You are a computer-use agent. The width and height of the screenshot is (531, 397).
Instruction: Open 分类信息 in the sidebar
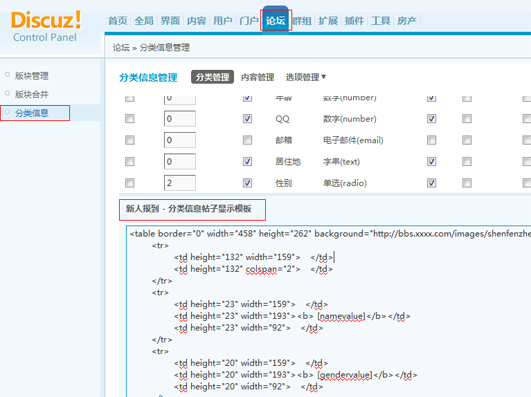31,113
